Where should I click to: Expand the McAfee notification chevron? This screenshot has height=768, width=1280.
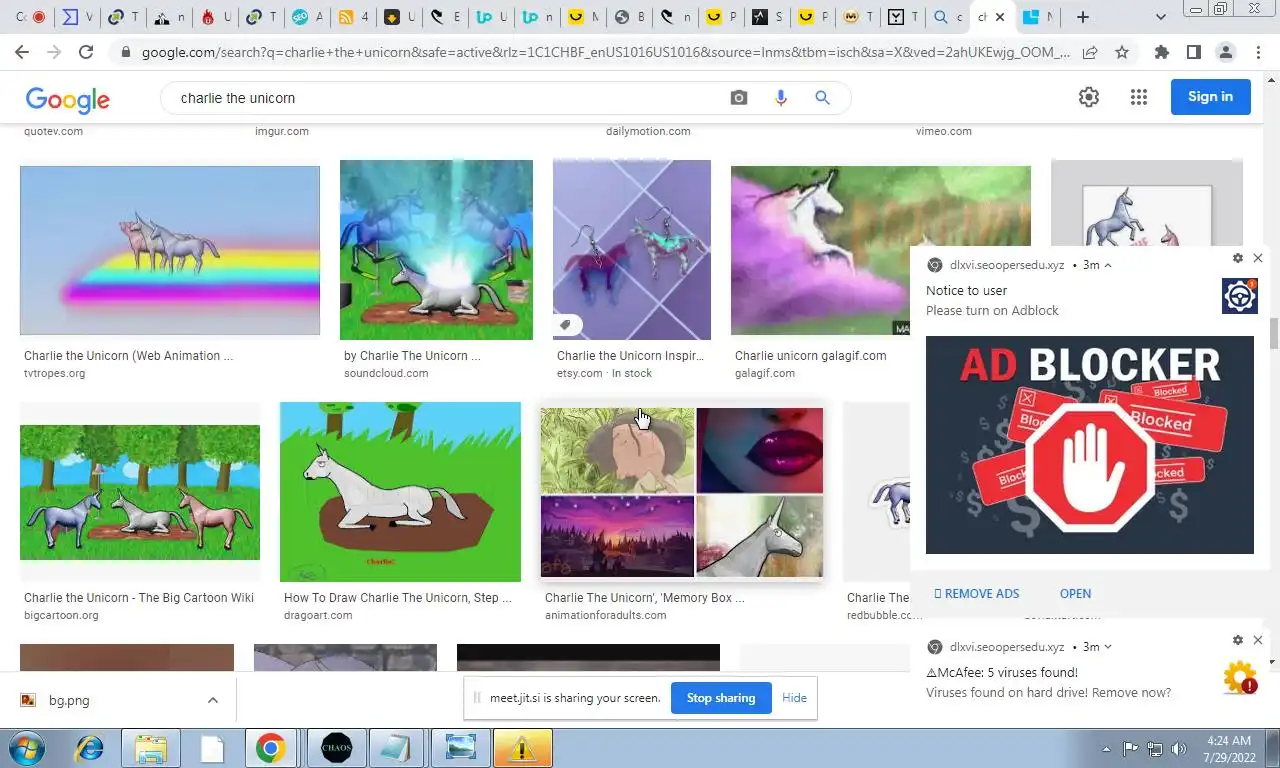point(1108,647)
